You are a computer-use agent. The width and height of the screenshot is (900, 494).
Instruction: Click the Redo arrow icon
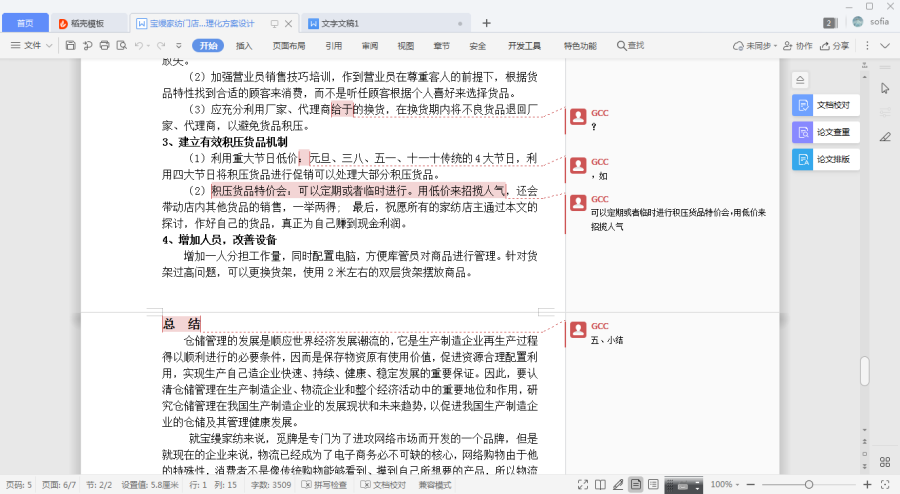click(x=161, y=45)
